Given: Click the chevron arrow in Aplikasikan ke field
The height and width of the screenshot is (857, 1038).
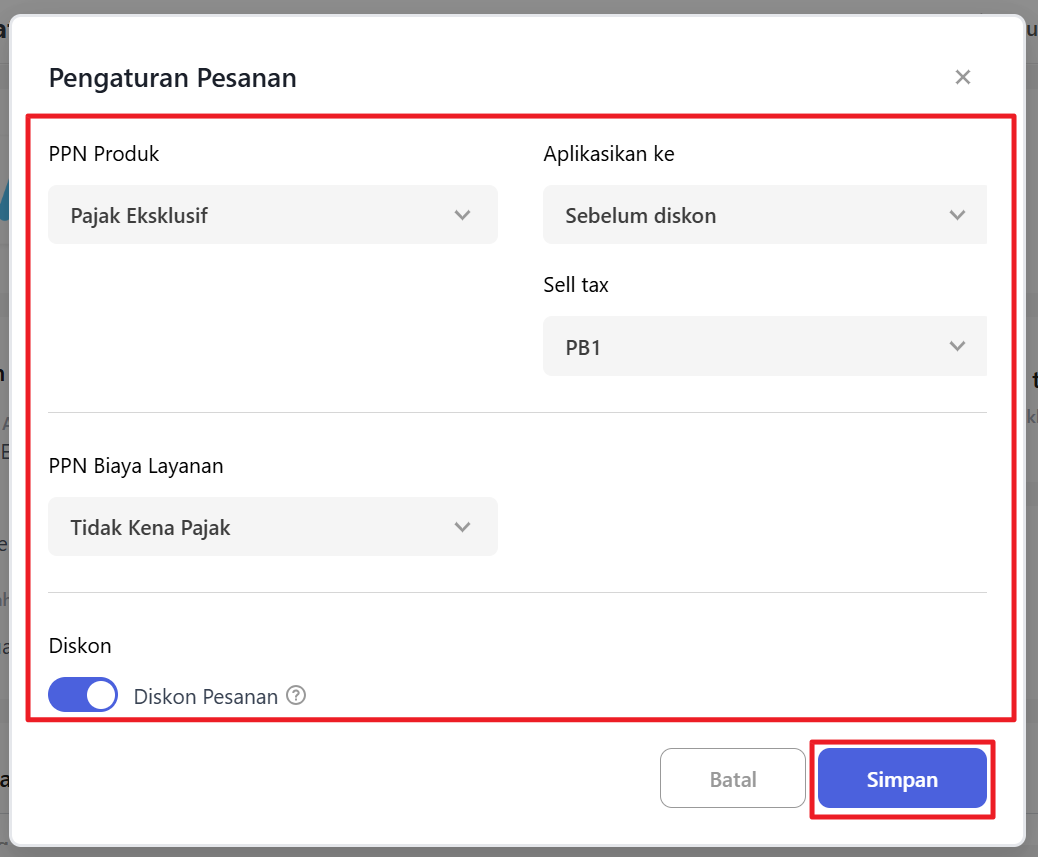Looking at the screenshot, I should click(957, 215).
